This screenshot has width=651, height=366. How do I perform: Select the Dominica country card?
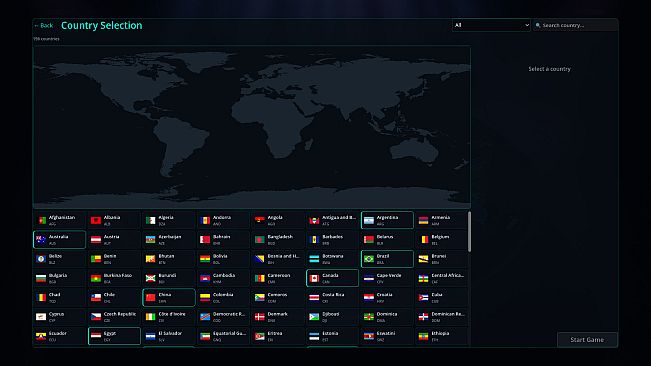(387, 317)
